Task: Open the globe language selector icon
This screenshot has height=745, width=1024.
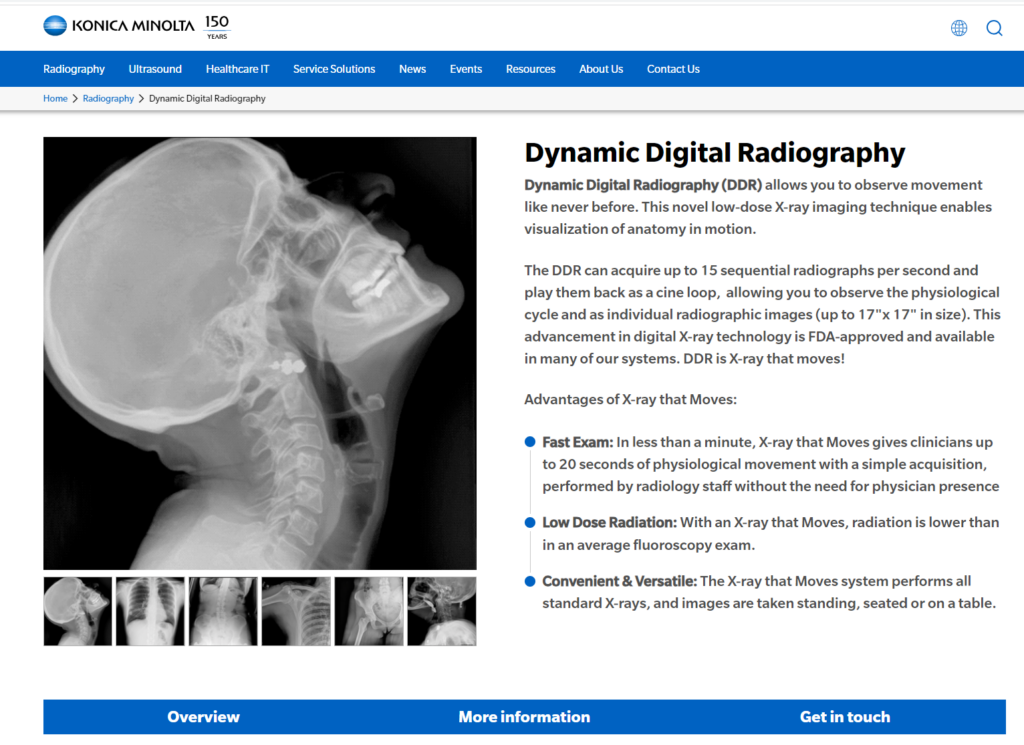Action: pyautogui.click(x=959, y=28)
